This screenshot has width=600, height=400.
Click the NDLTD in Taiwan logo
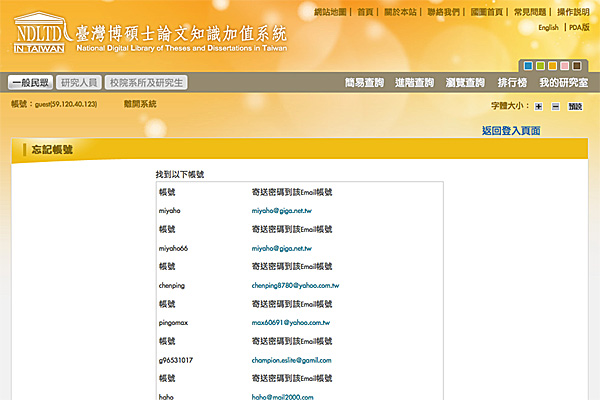tap(37, 33)
